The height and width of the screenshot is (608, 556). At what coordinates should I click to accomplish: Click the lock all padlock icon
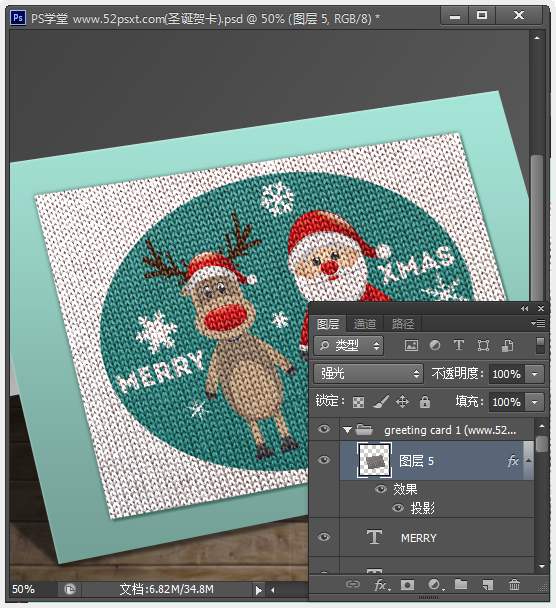pyautogui.click(x=425, y=402)
